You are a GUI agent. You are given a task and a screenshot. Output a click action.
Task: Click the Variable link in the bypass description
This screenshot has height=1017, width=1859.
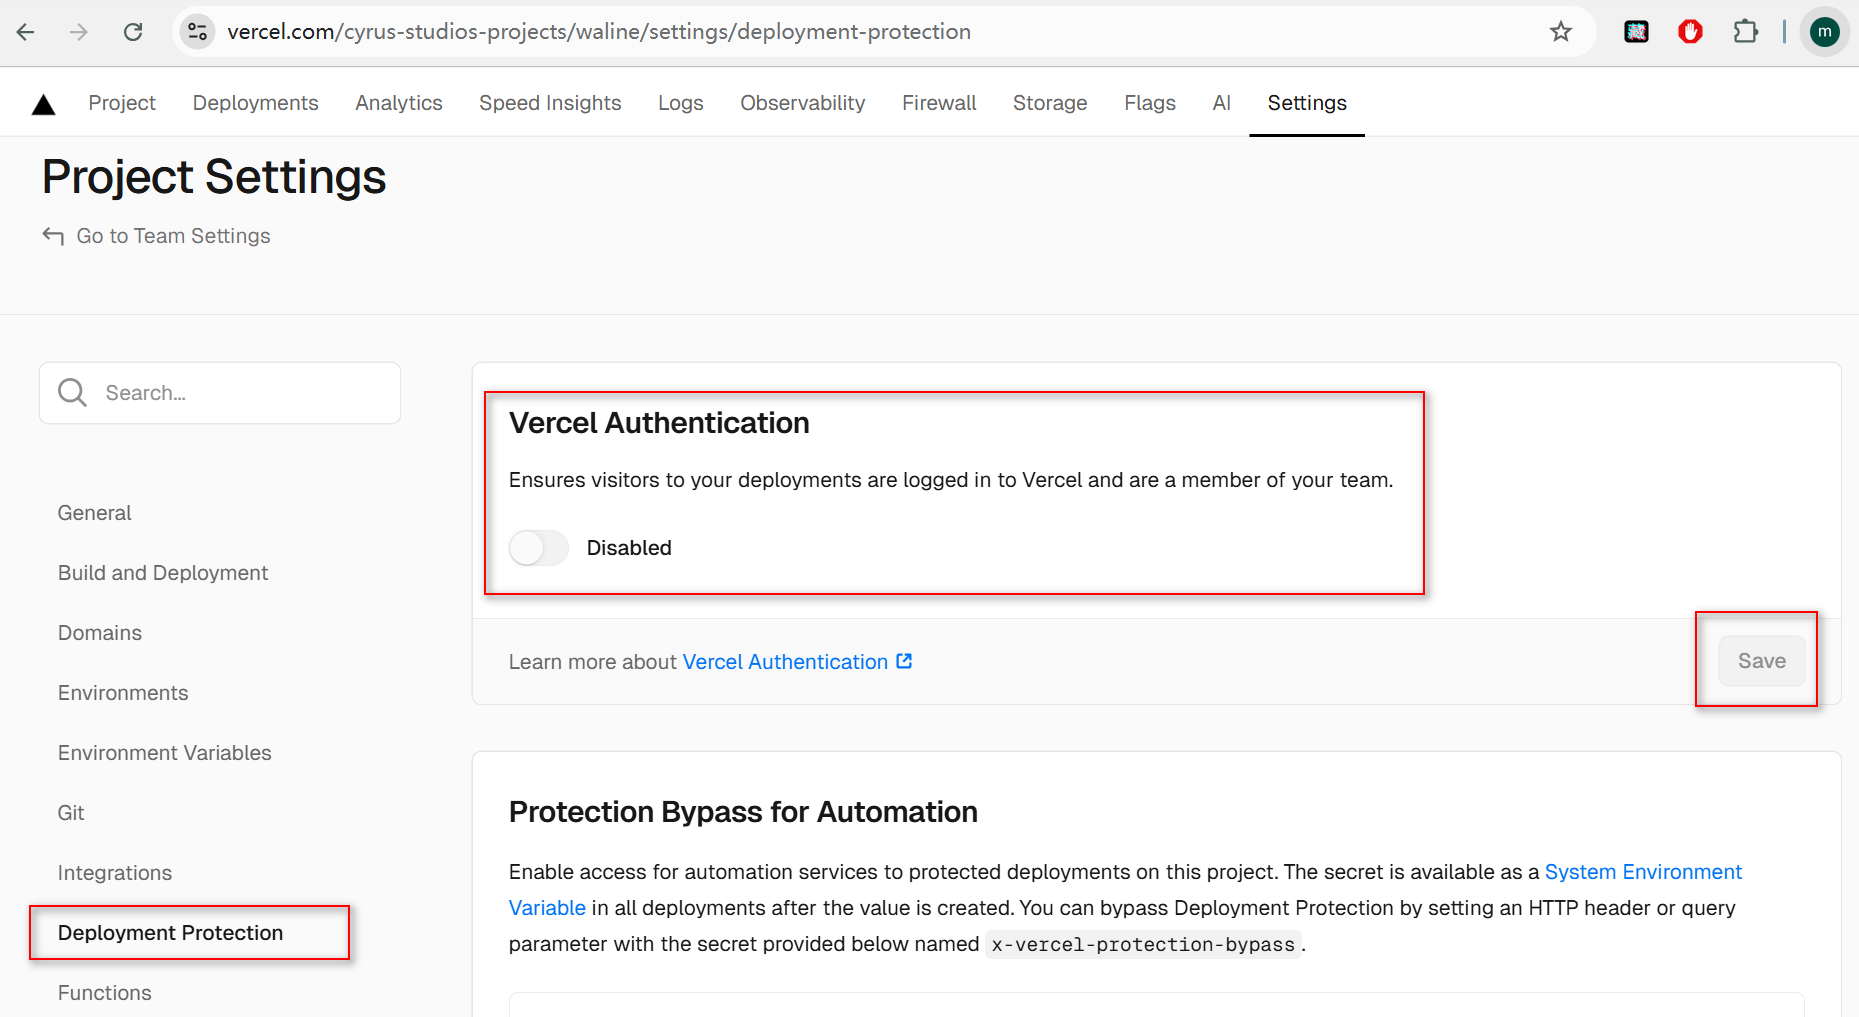[547, 908]
